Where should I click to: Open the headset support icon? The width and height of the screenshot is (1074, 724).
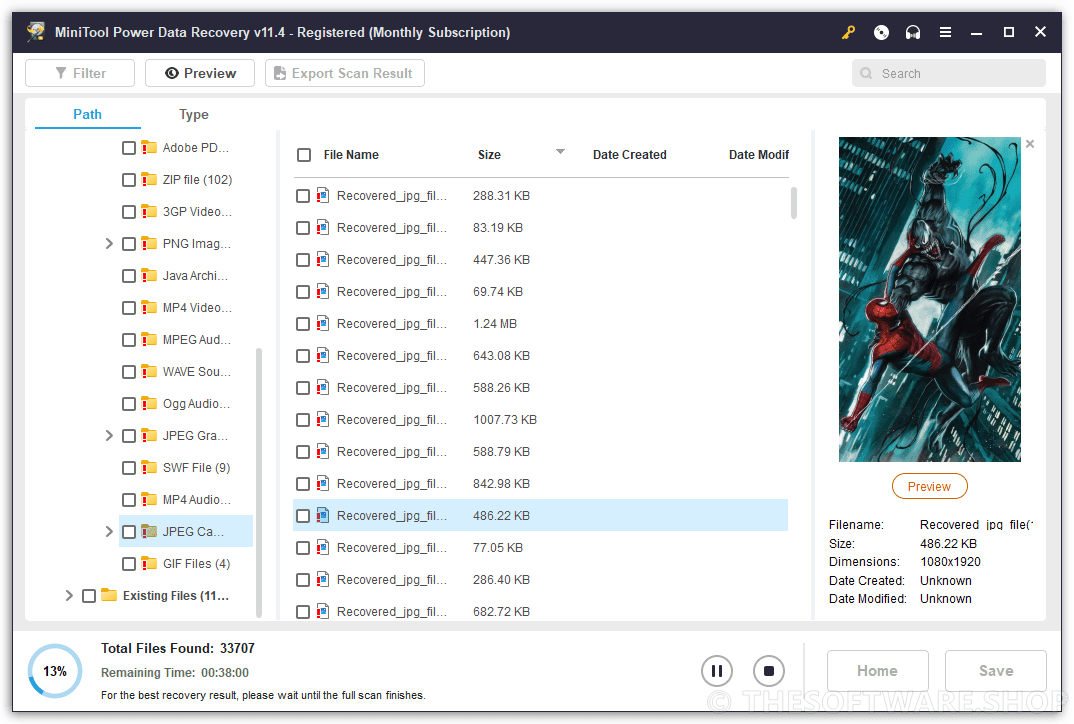pos(913,32)
